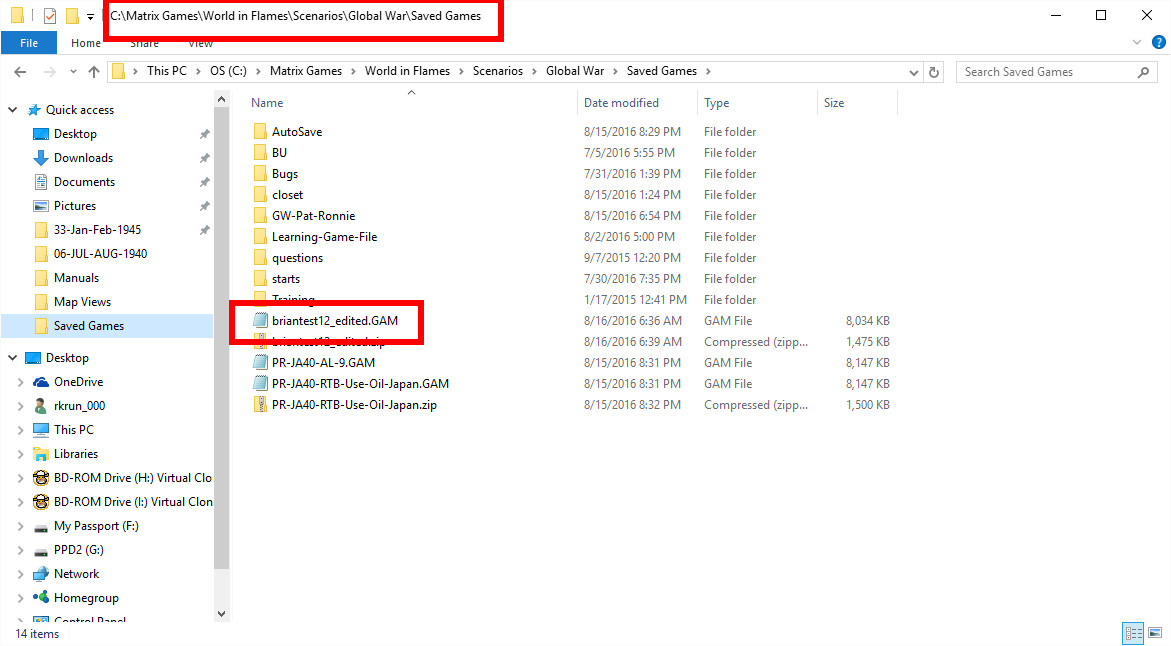
Task: Select the closet folder
Action: (x=288, y=194)
